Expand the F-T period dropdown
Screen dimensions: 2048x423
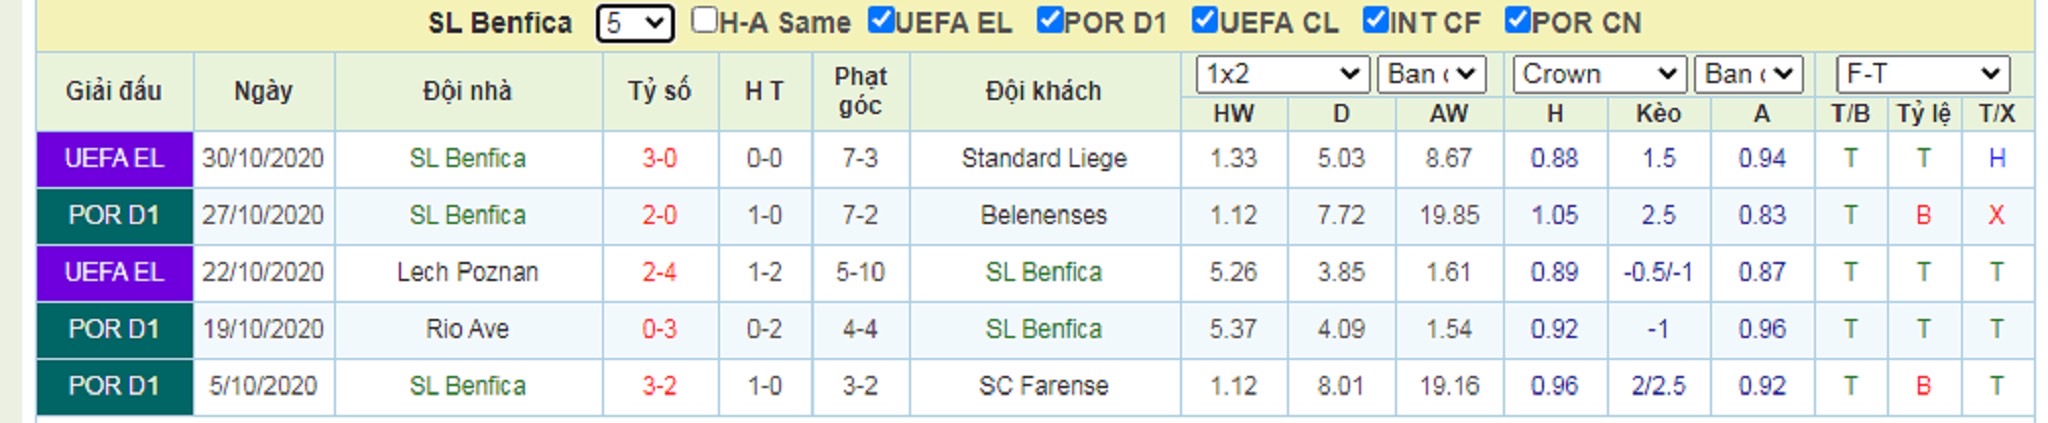point(1923,74)
